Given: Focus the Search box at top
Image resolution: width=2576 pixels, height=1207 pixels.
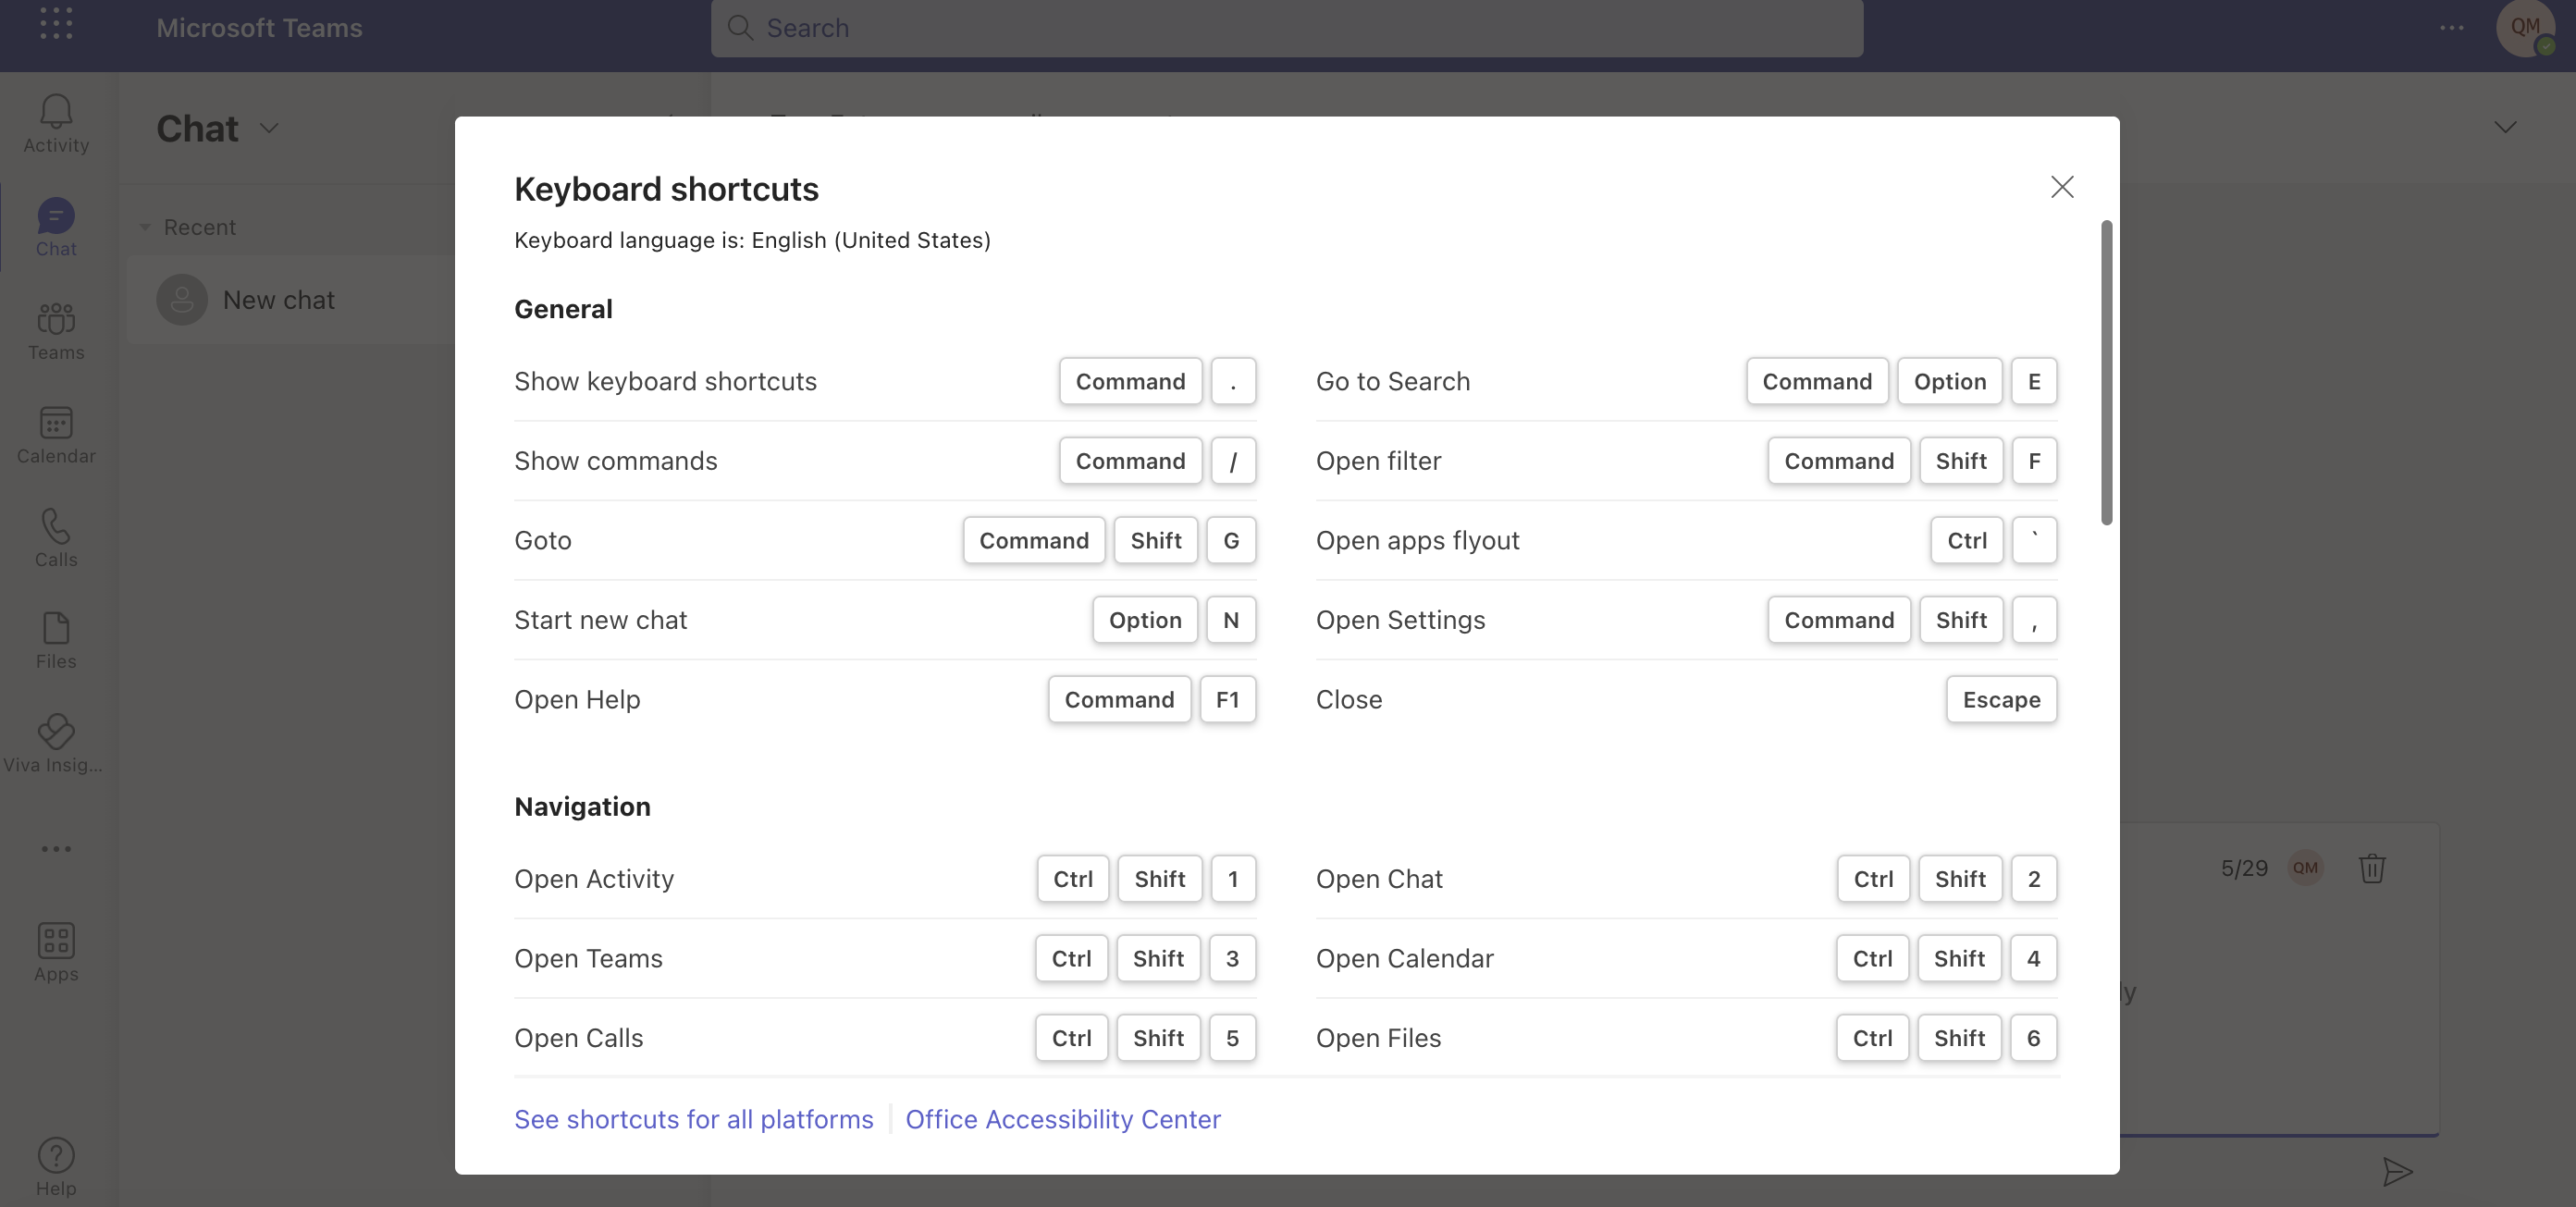Looking at the screenshot, I should click(x=1287, y=28).
